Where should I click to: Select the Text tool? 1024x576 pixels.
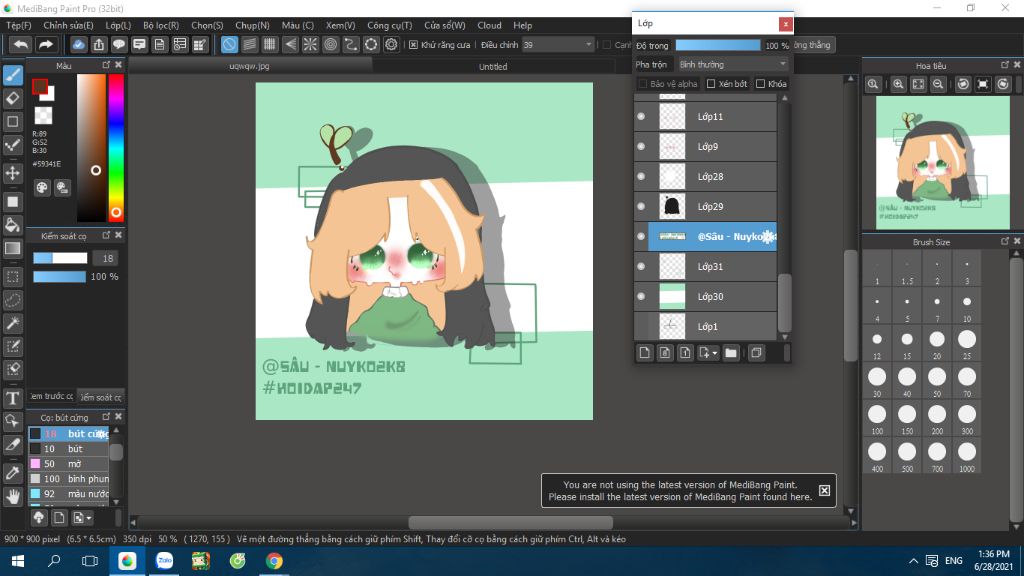click(13, 398)
